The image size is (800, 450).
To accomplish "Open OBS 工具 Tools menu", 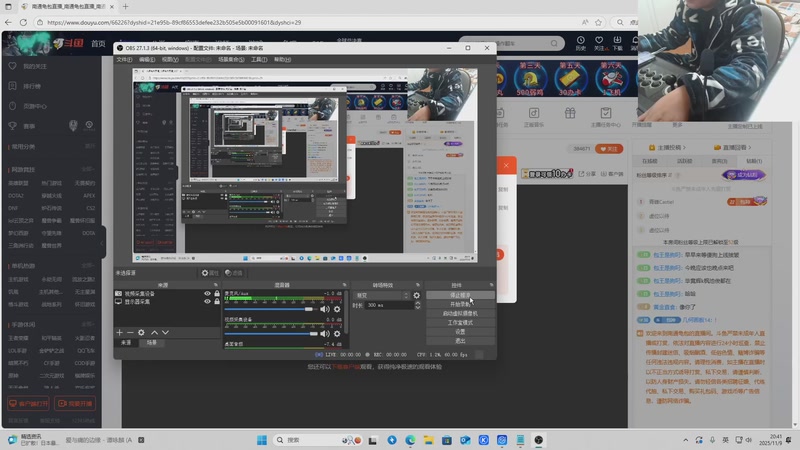I will pyautogui.click(x=259, y=60).
